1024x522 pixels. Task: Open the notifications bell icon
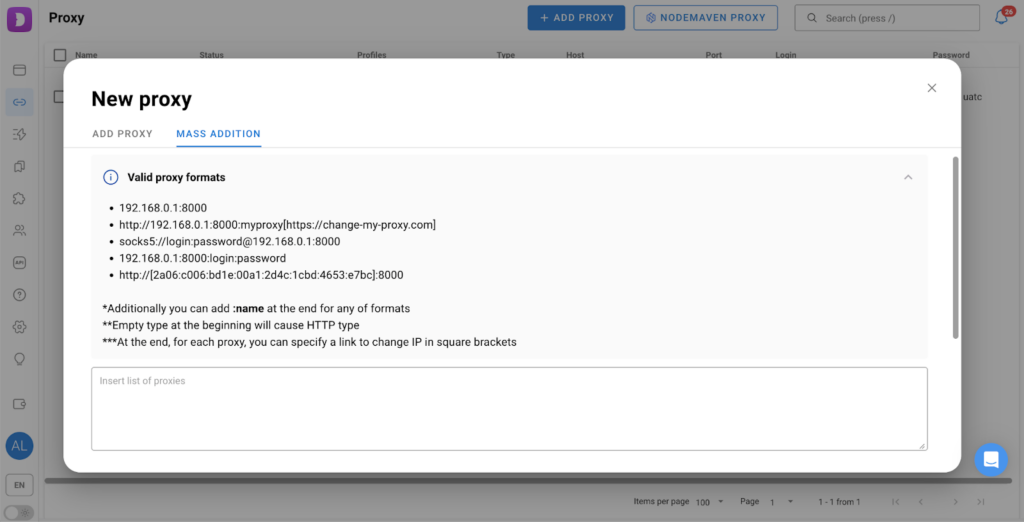(1001, 18)
